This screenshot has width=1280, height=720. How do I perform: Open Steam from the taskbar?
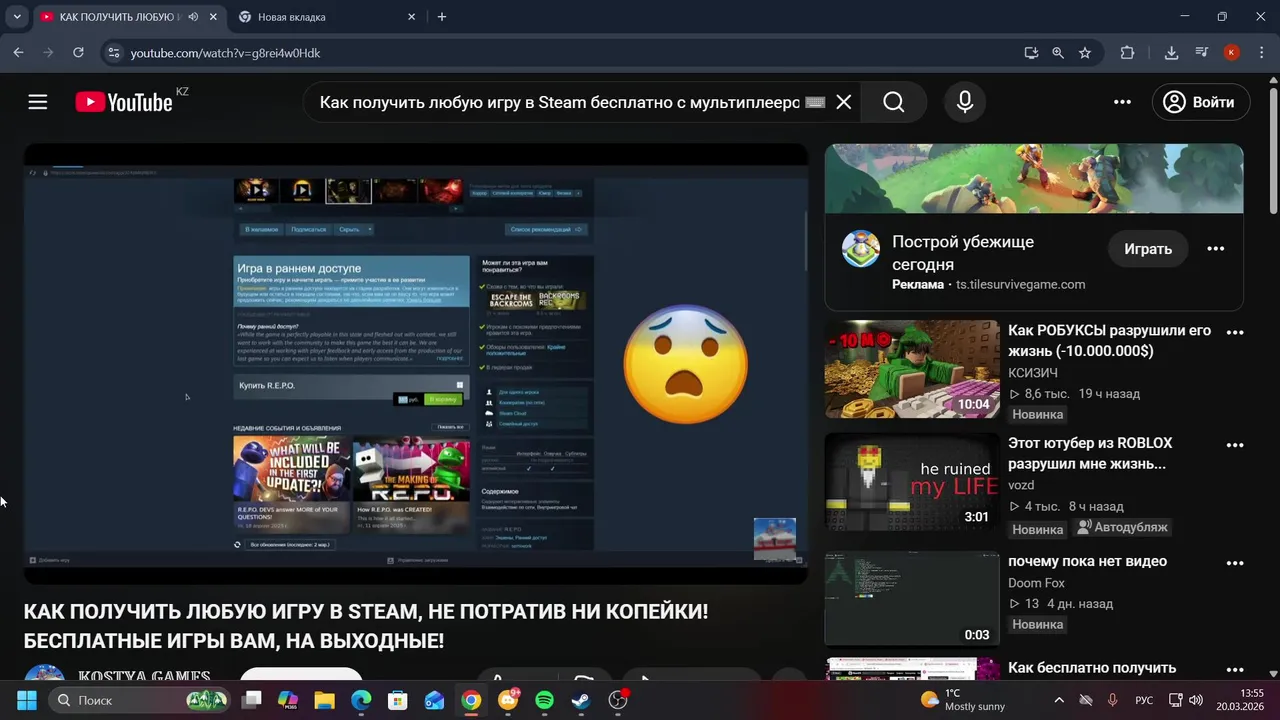(581, 700)
